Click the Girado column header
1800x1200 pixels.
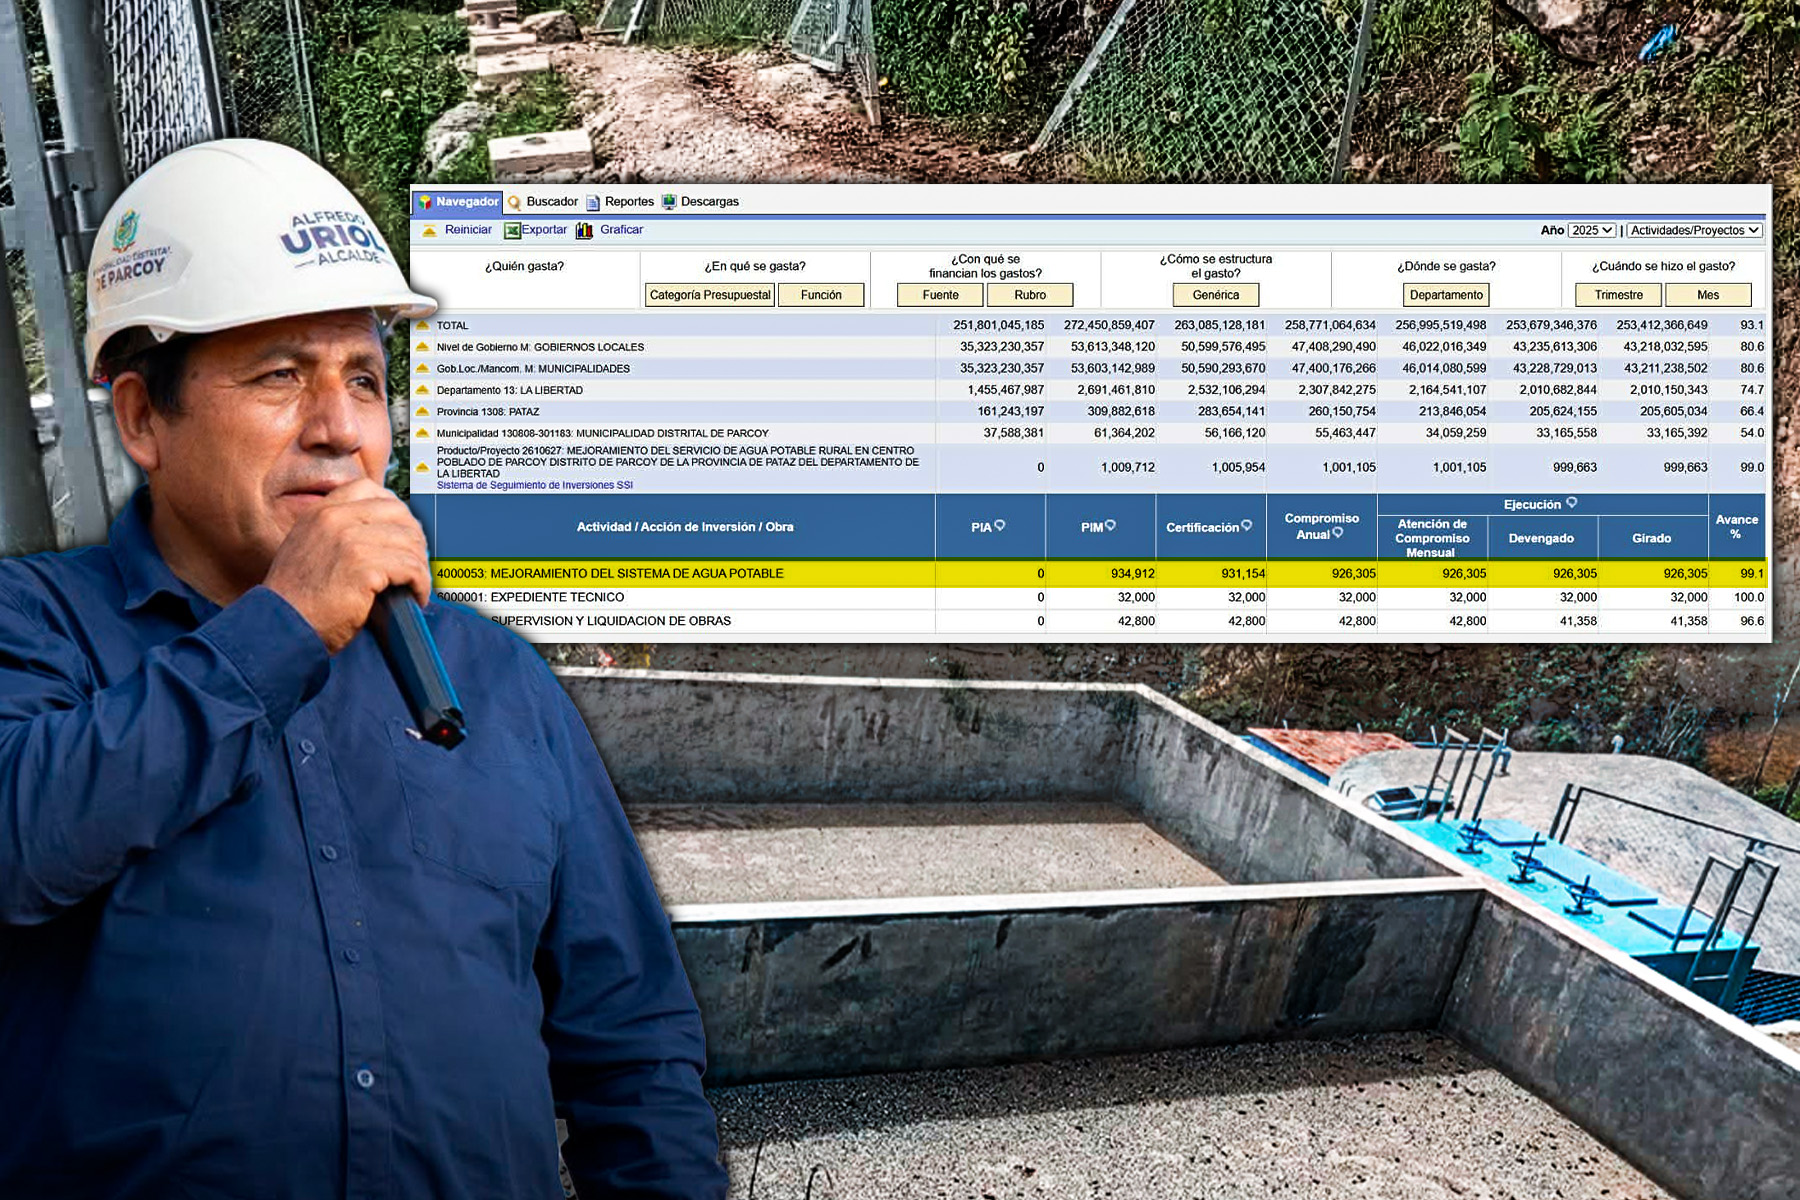[1652, 538]
